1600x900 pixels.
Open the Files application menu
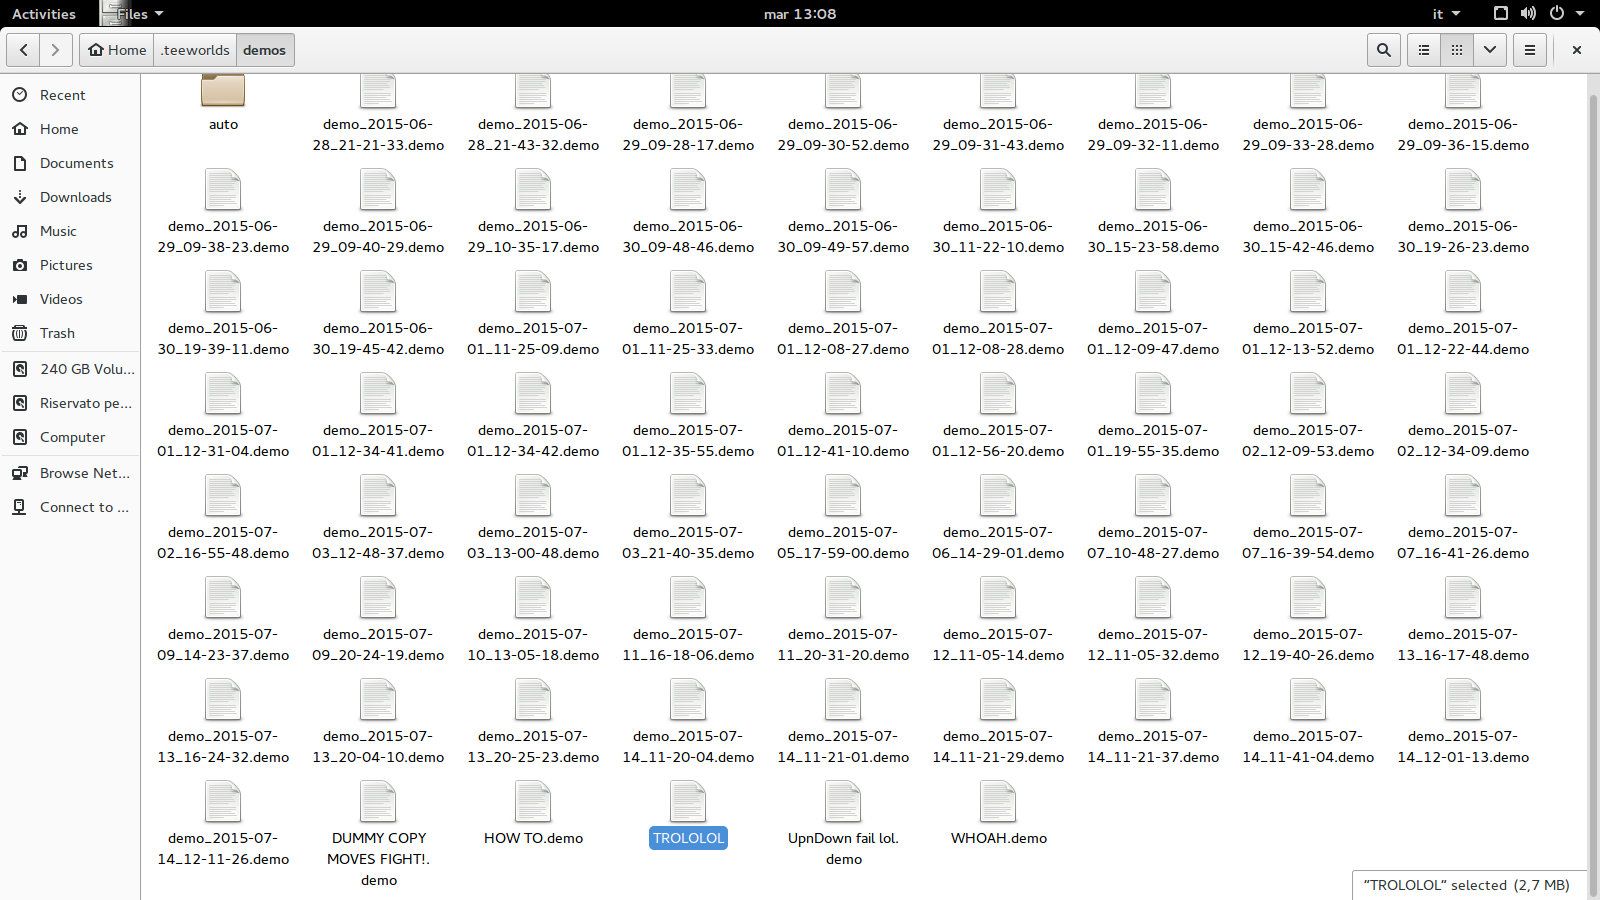tap(134, 14)
